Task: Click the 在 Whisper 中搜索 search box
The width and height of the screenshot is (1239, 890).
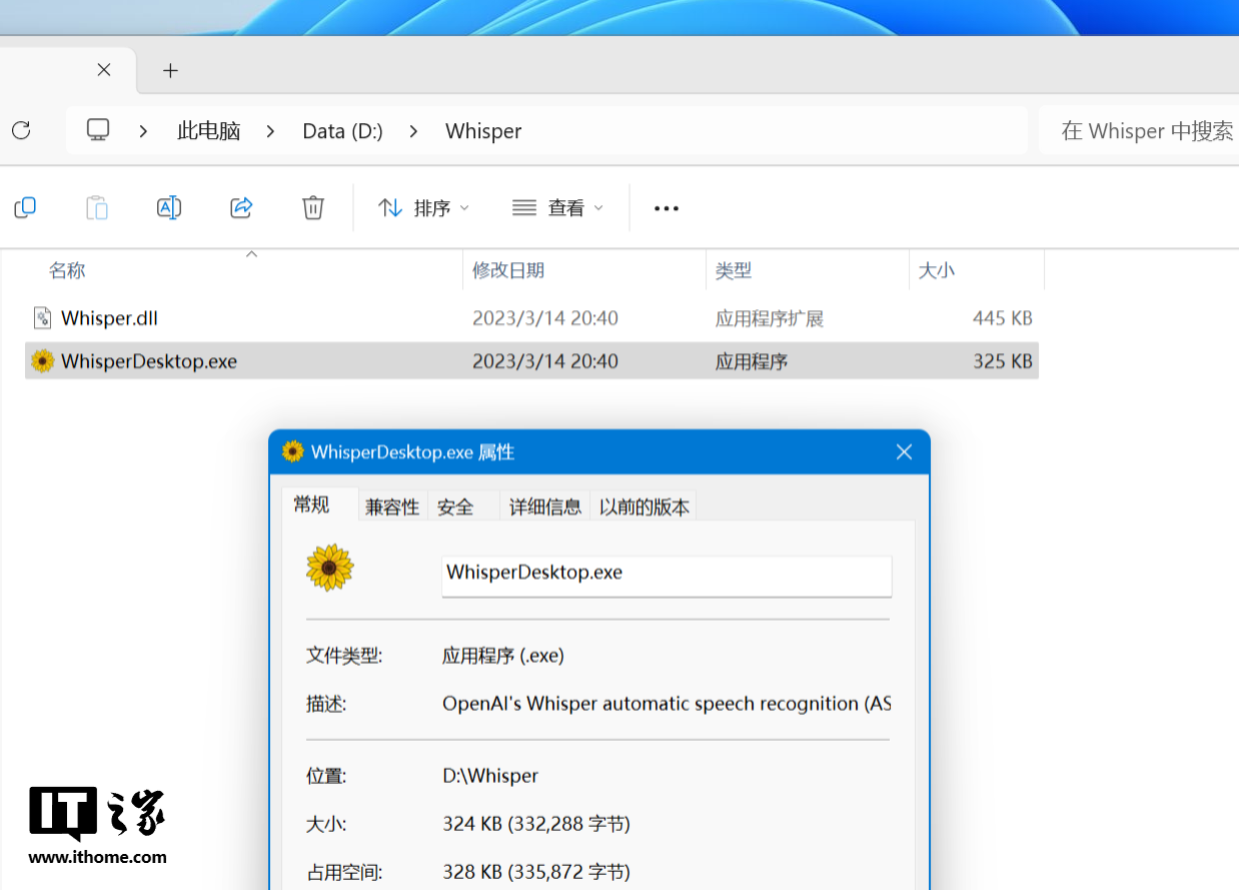Action: click(1140, 131)
